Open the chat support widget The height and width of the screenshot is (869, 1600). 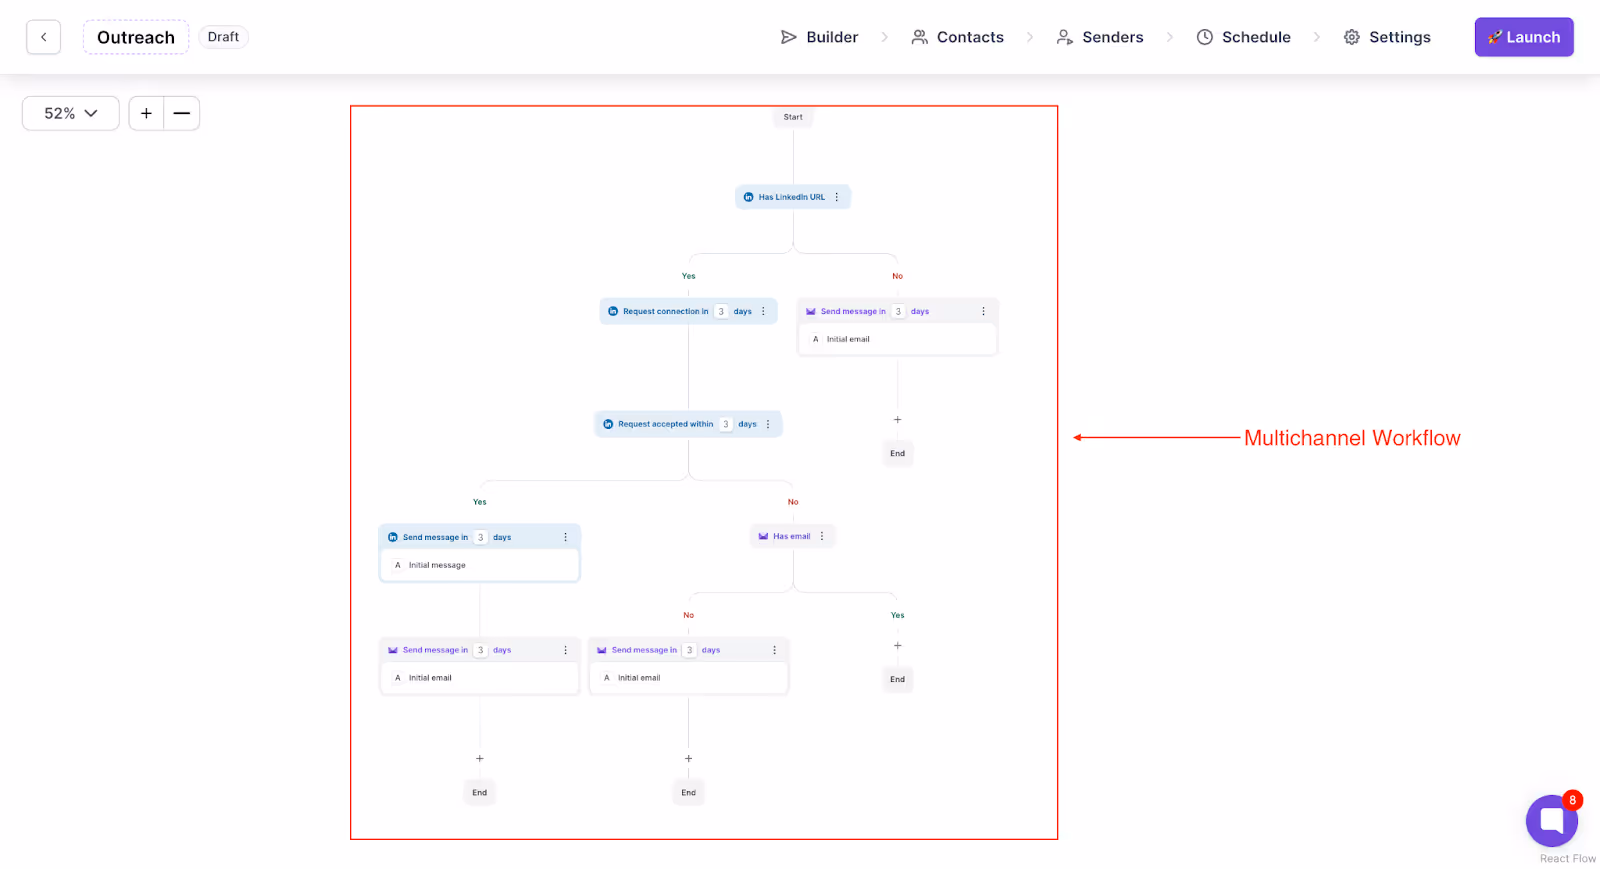[x=1551, y=821]
